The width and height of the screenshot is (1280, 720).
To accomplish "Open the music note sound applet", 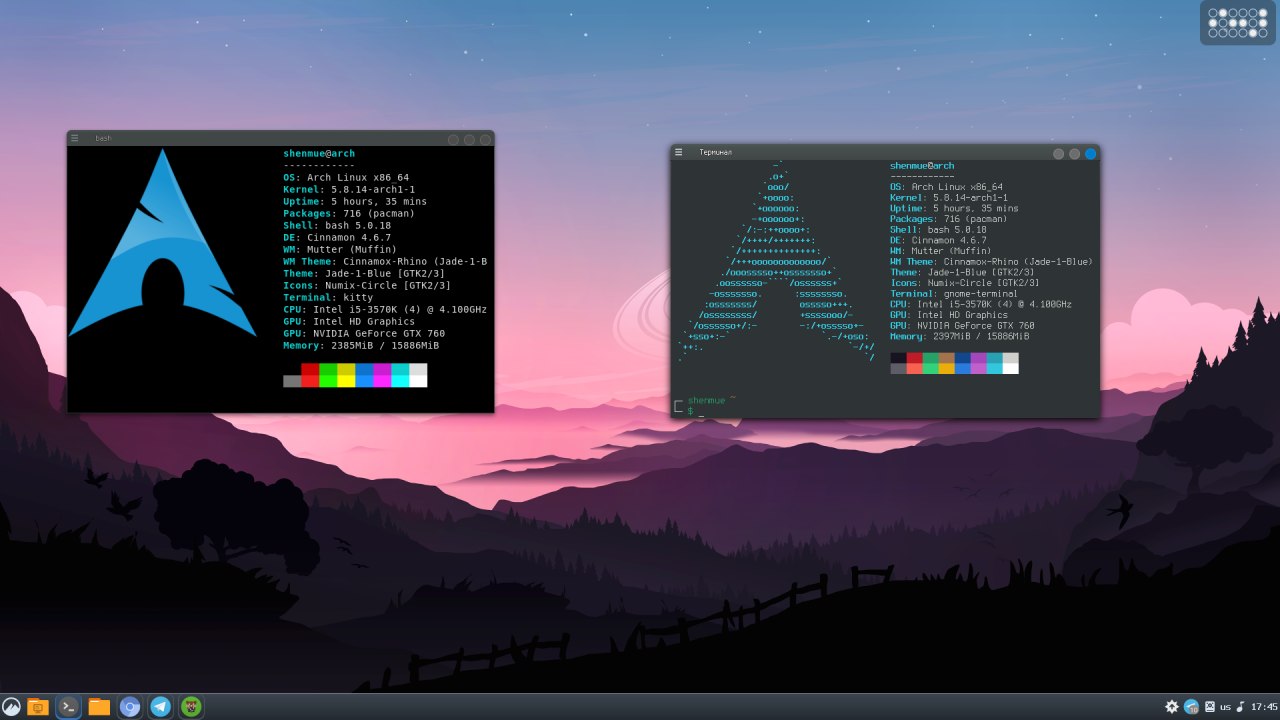I will [1241, 707].
